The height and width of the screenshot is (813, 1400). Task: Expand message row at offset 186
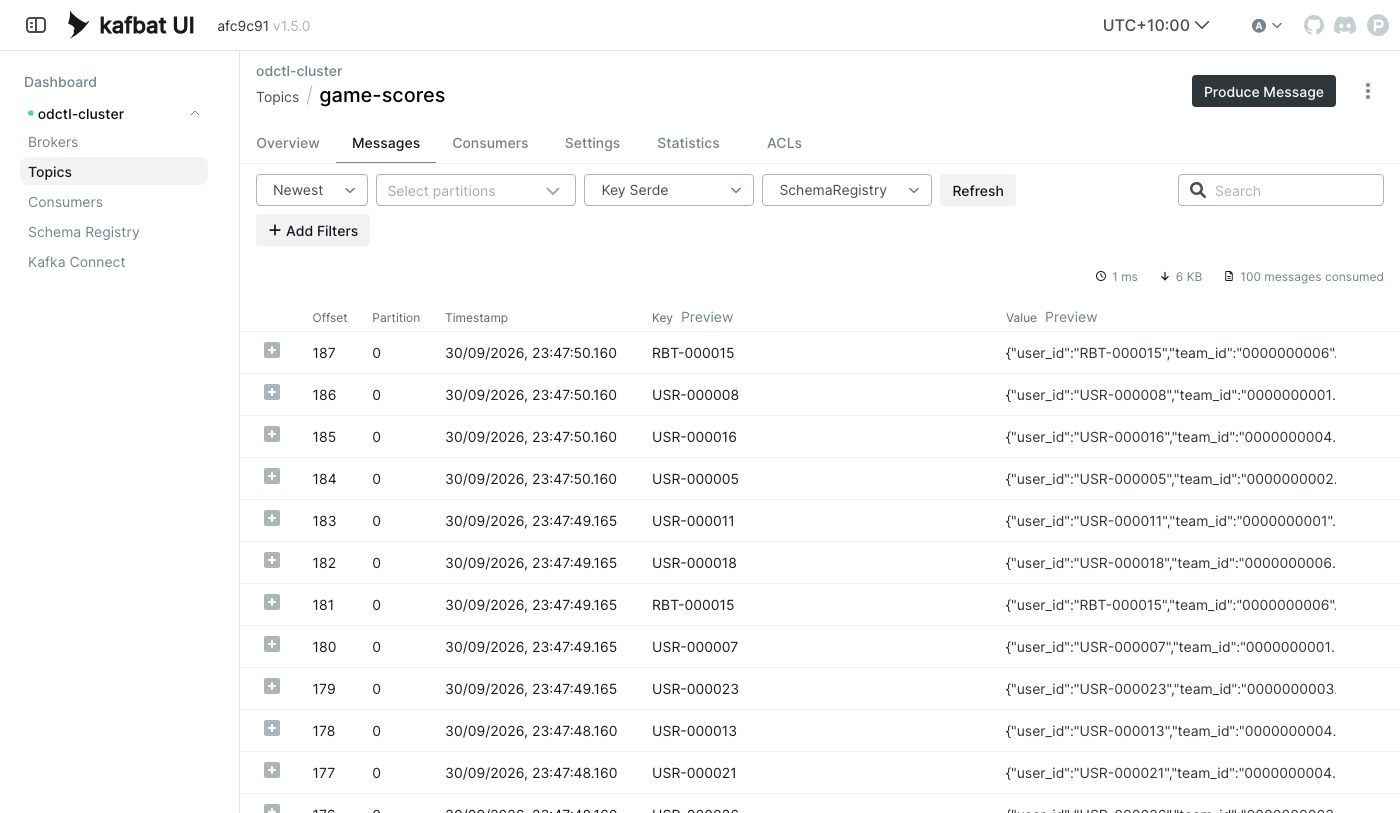[x=272, y=392]
